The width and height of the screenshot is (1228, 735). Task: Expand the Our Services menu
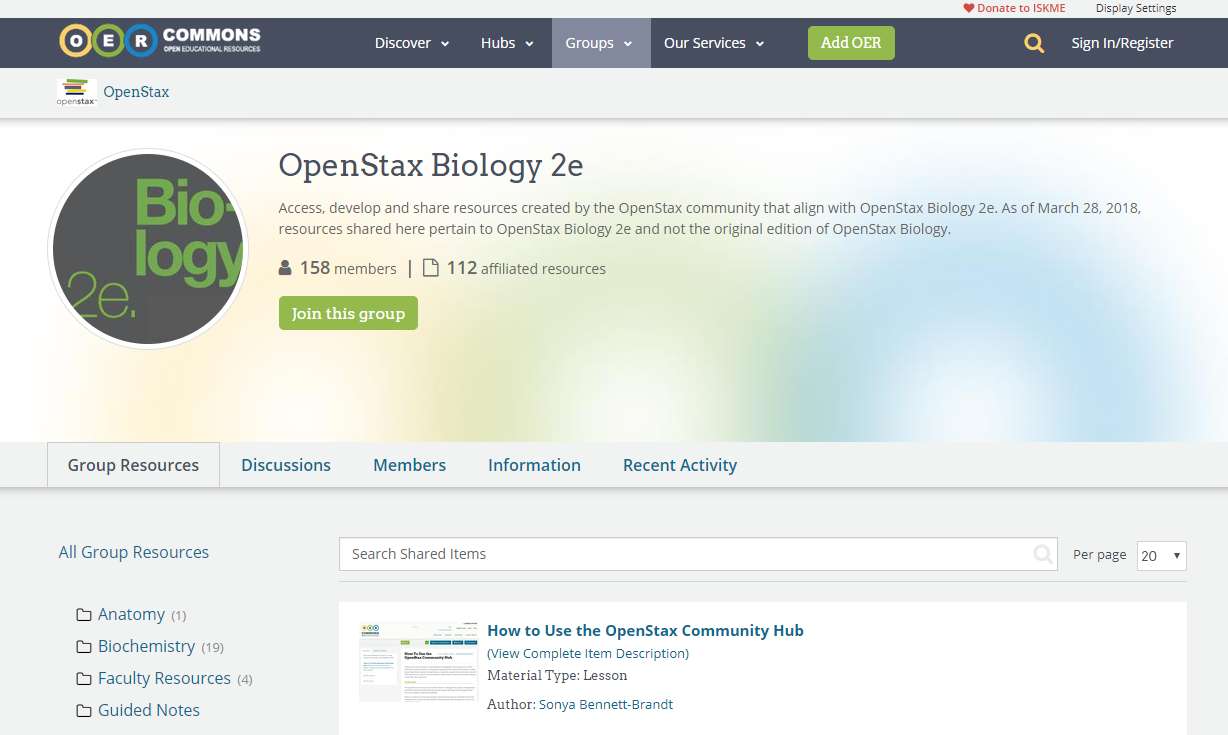click(713, 43)
